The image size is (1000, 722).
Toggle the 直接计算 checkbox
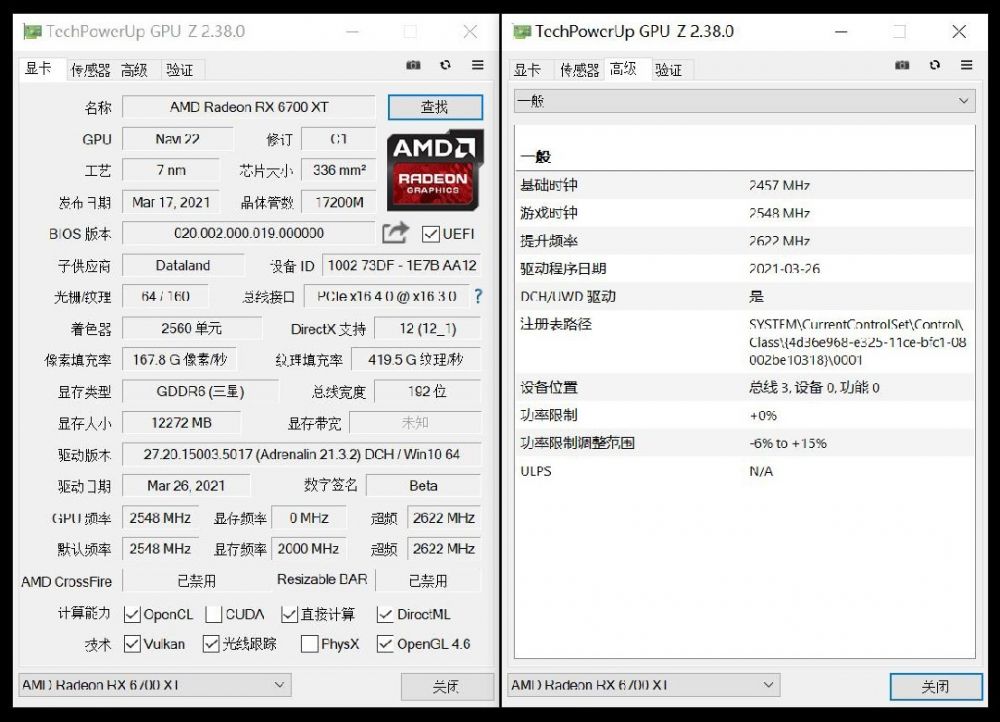(x=289, y=614)
